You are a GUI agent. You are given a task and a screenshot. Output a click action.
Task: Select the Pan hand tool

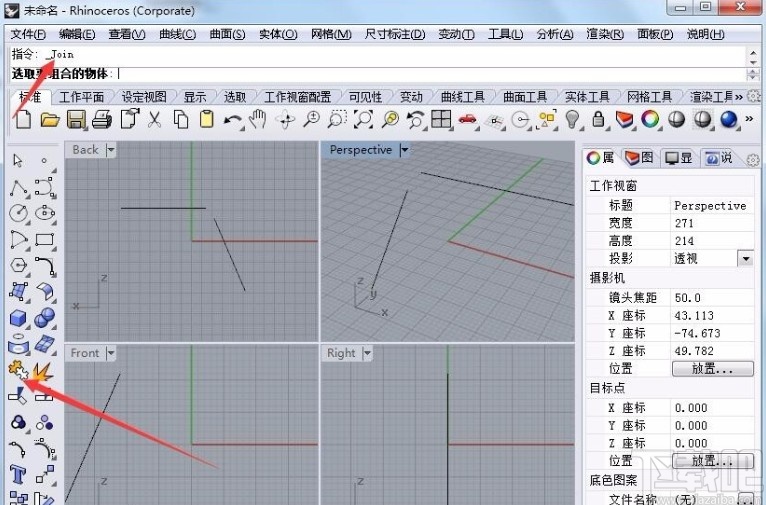[x=257, y=119]
